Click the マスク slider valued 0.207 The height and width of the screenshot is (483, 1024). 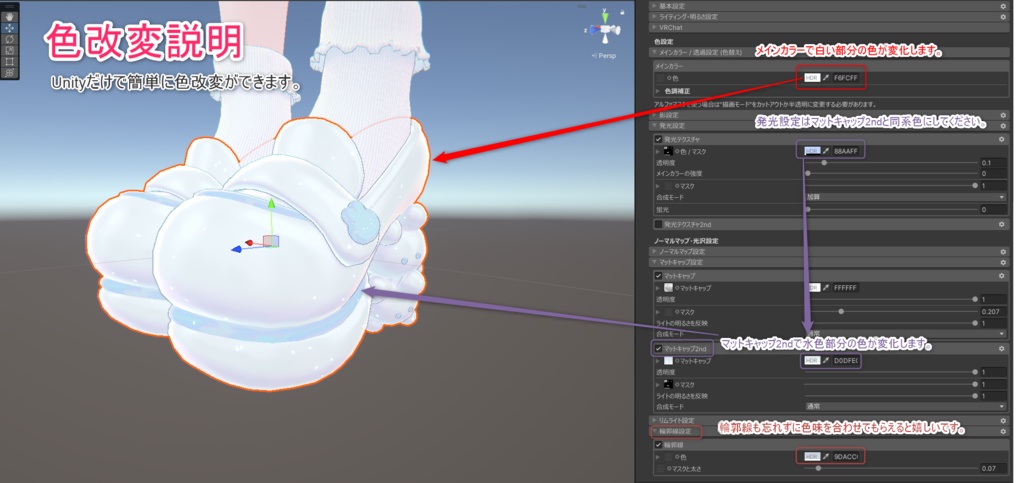[x=891, y=311]
